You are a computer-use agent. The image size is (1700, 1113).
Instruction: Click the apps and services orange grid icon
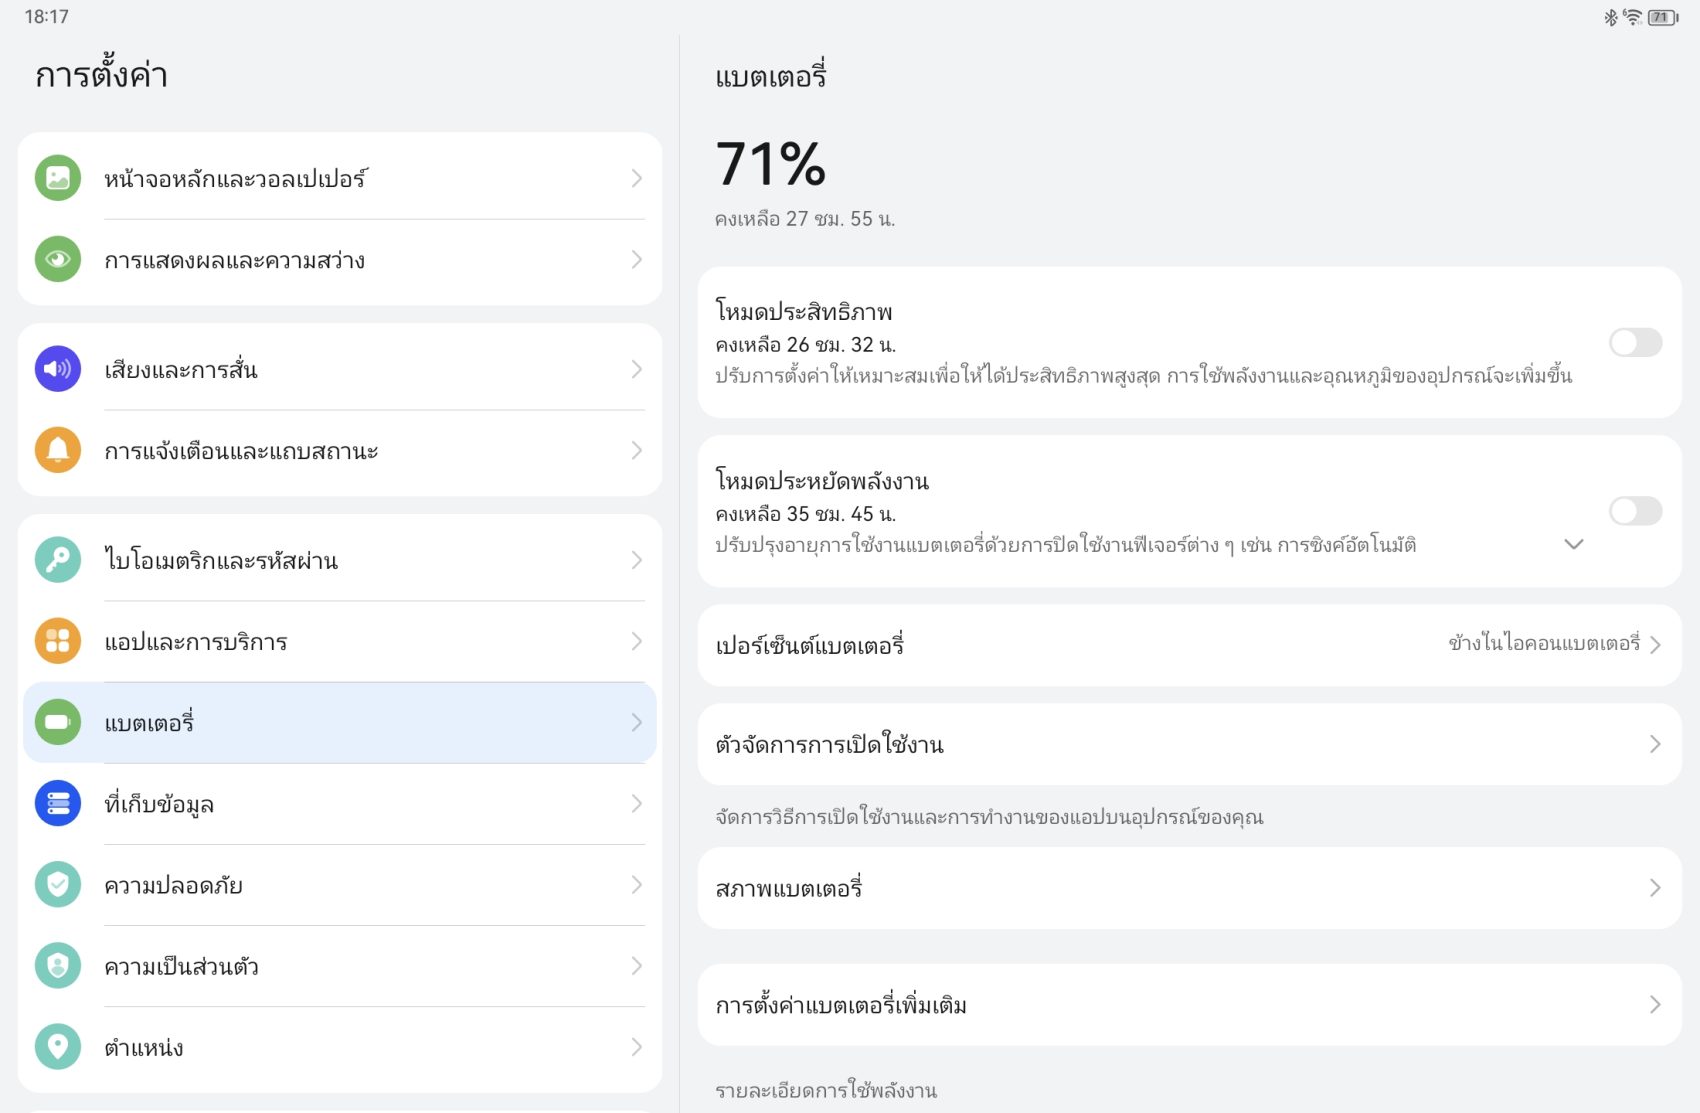tap(58, 641)
